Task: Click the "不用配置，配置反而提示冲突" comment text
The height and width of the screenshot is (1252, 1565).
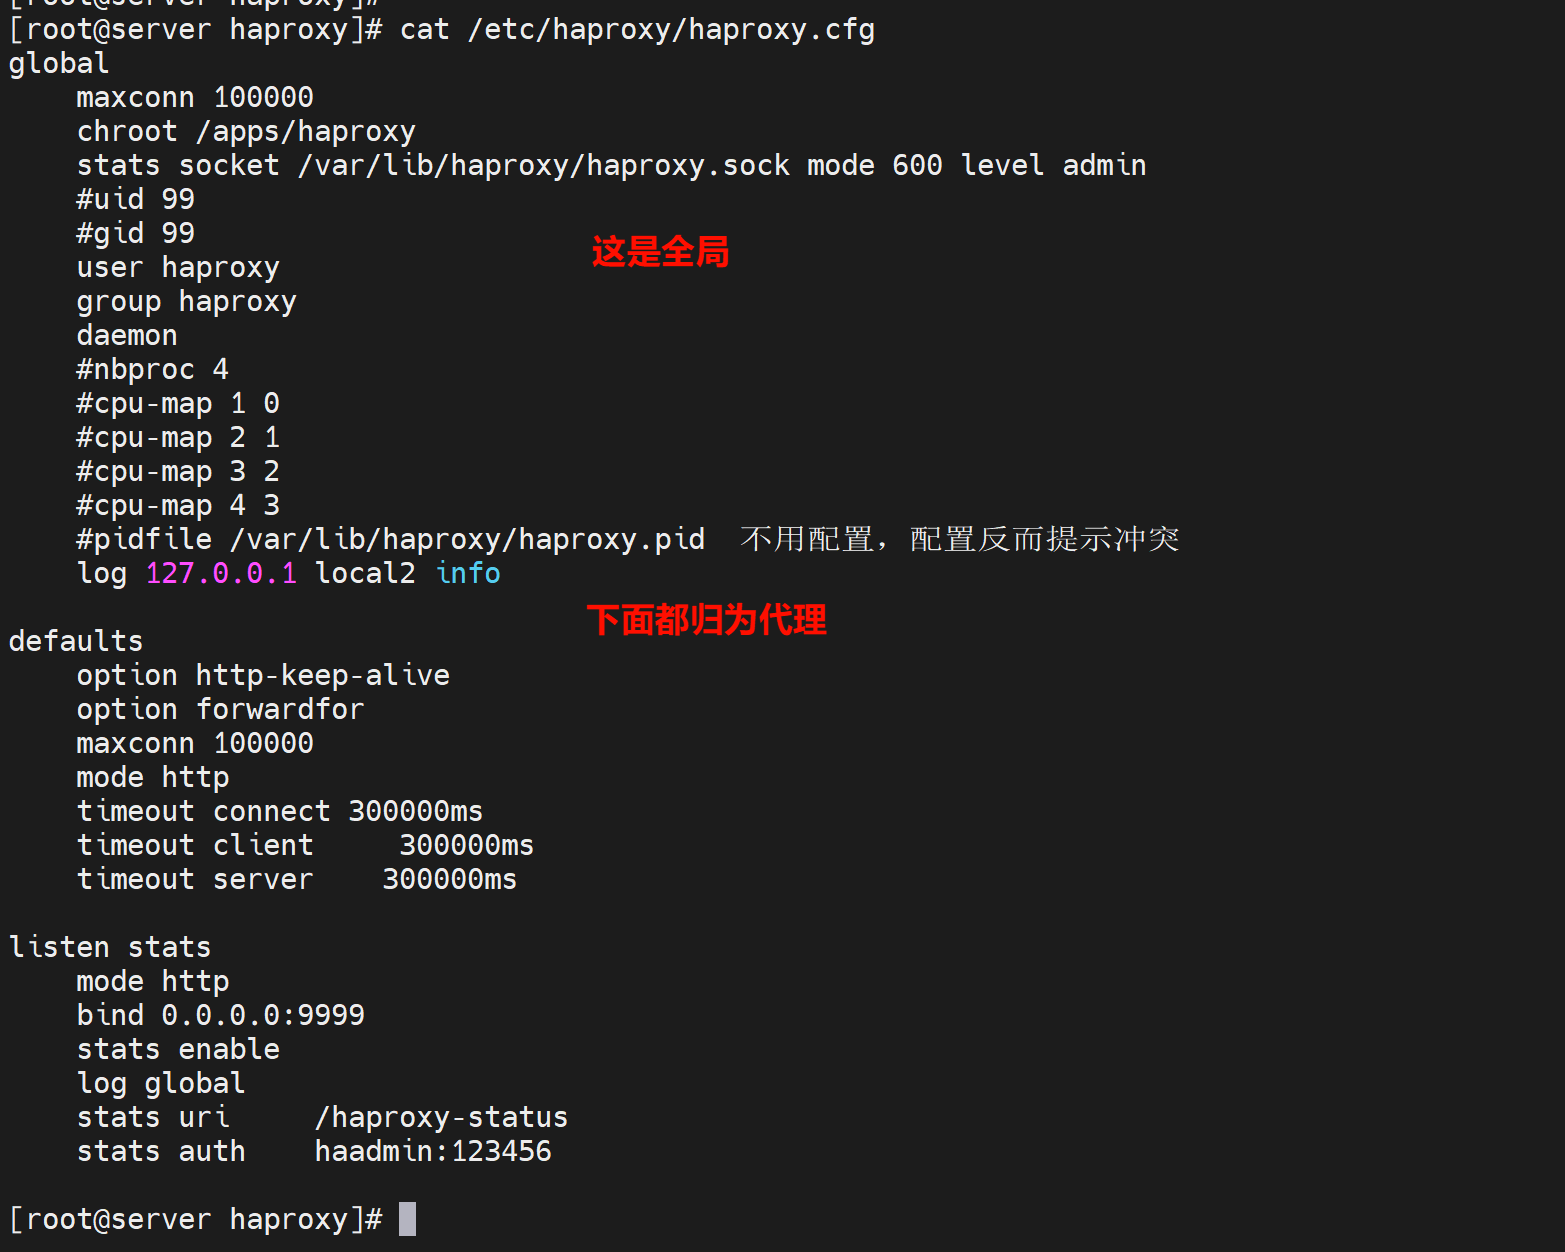Action: [x=959, y=540]
